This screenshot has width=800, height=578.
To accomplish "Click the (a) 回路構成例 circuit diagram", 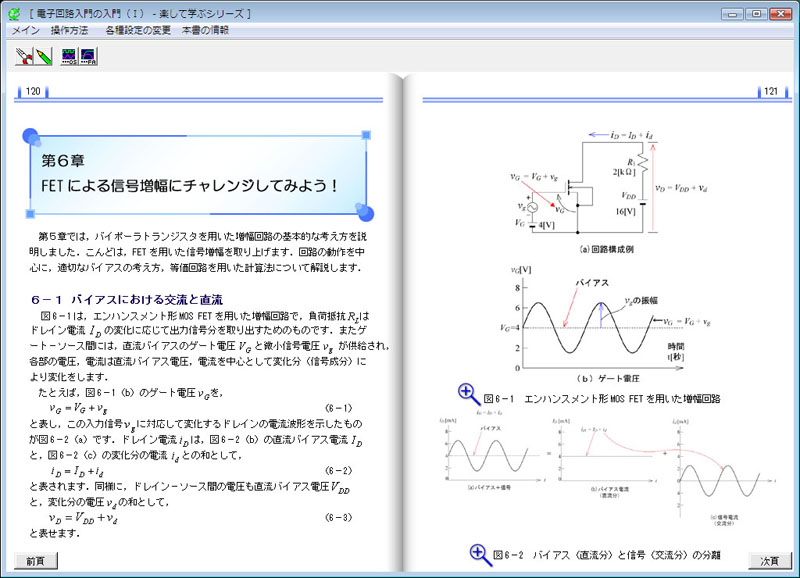I will [608, 182].
